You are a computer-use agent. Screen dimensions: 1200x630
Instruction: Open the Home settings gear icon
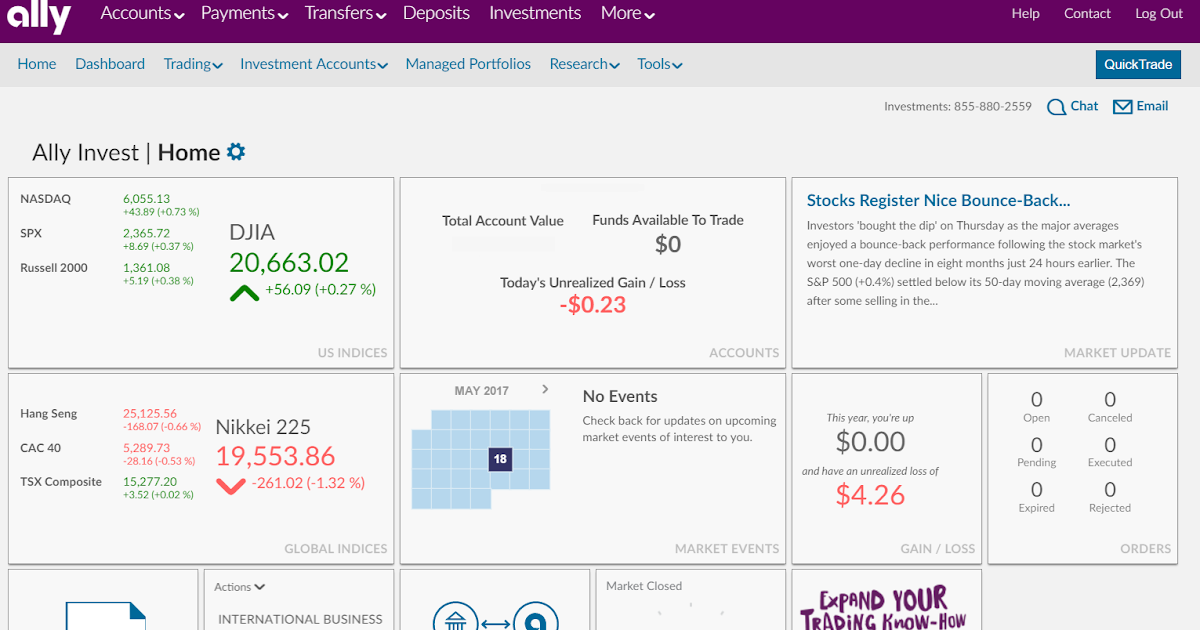236,152
